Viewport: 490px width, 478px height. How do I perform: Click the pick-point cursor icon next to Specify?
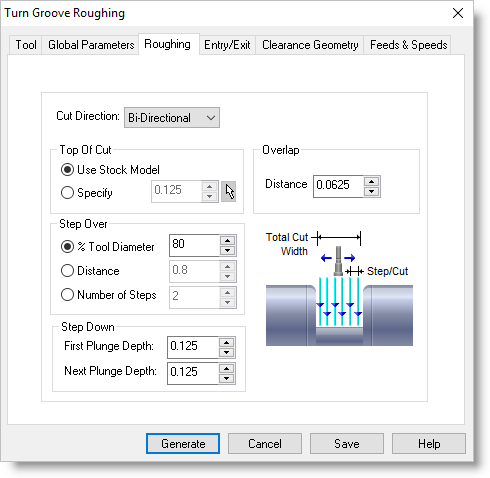[x=229, y=192]
